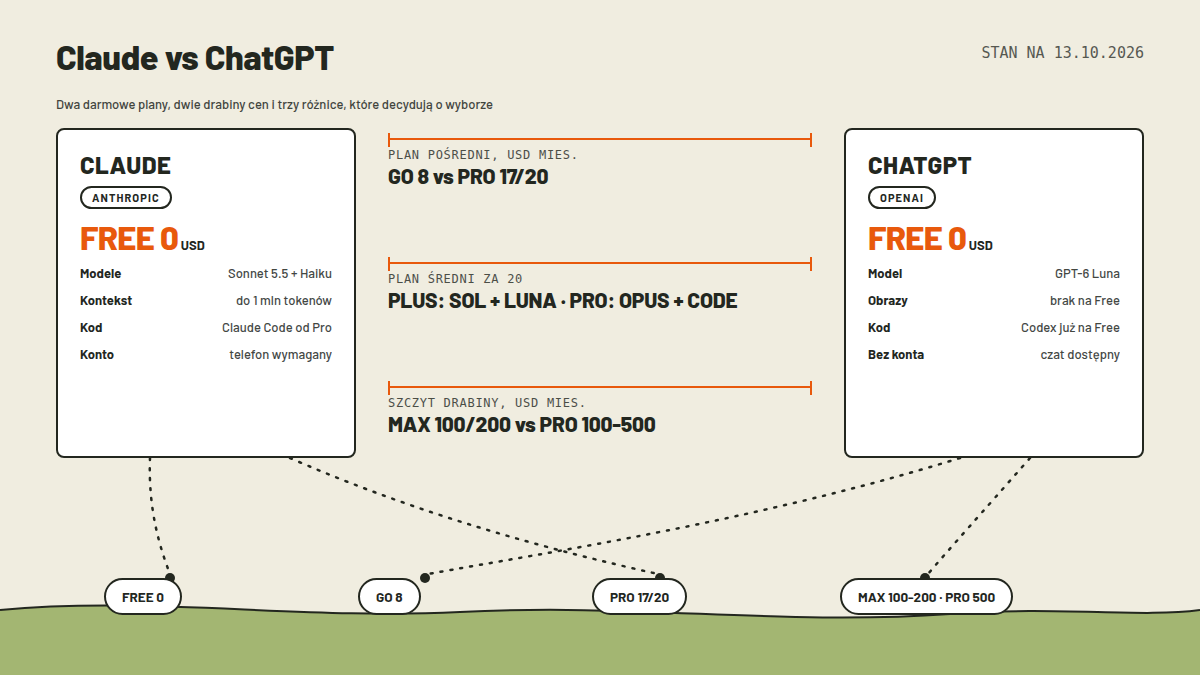Select the "Konto" label in Claude card
The width and height of the screenshot is (1200, 675).
97,355
